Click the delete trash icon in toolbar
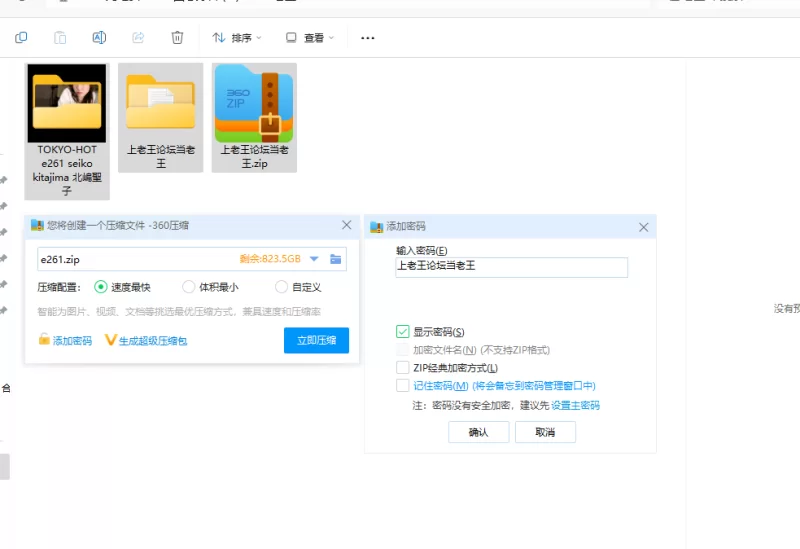 click(x=177, y=38)
